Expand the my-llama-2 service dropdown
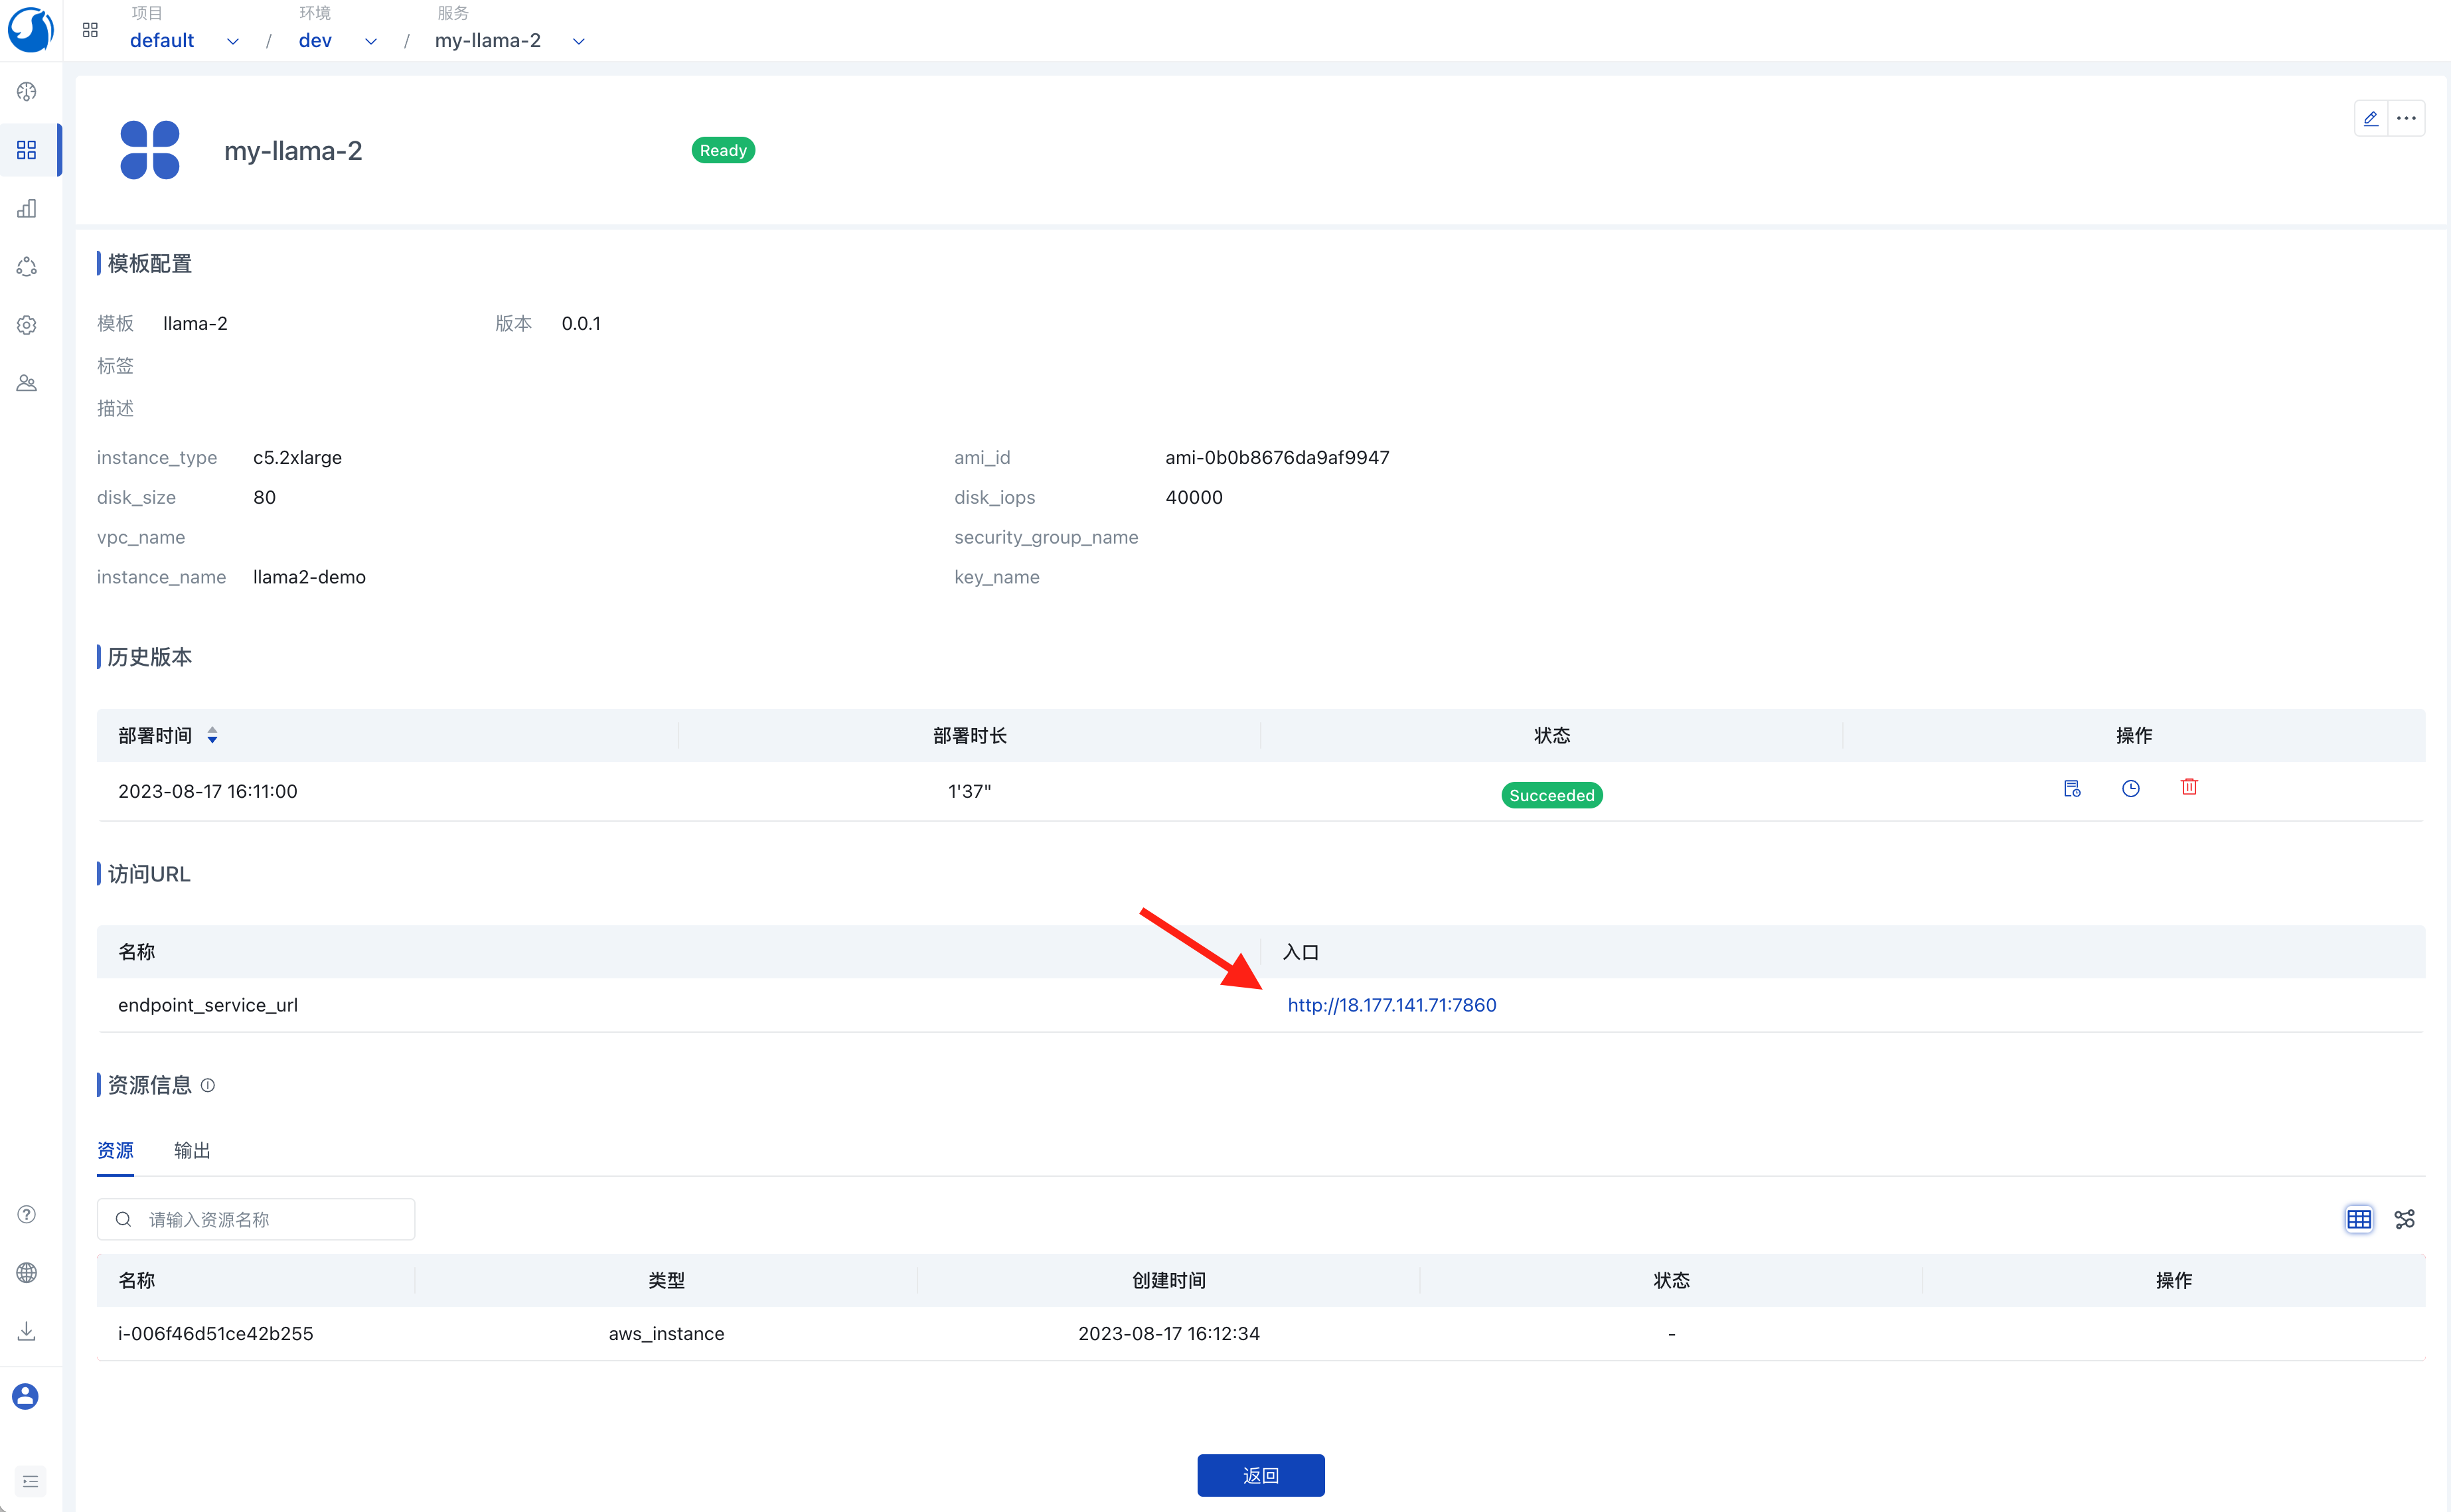Viewport: 2451px width, 1512px height. click(x=578, y=41)
